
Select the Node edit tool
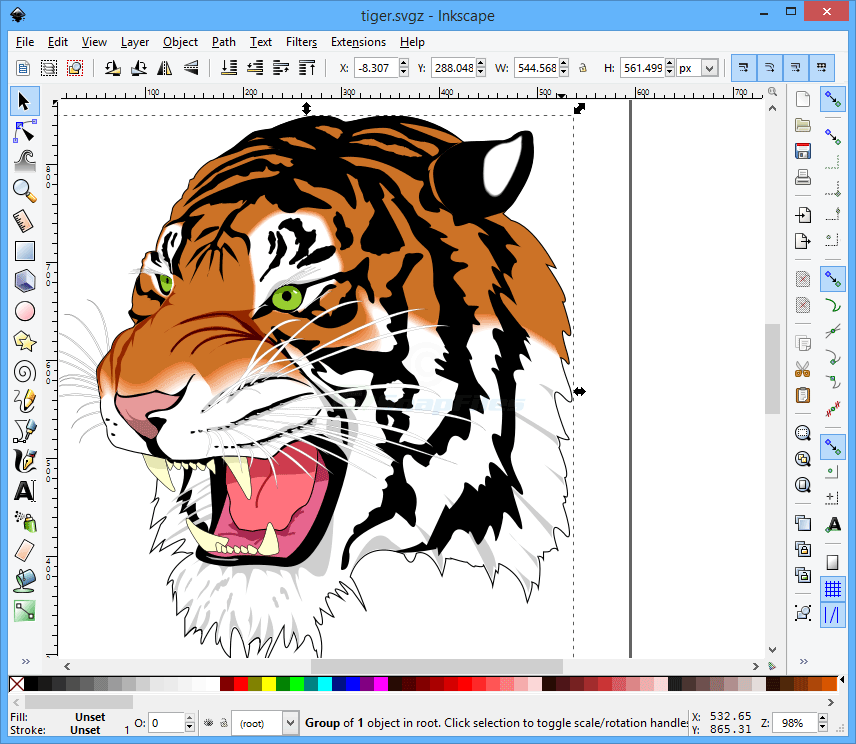click(x=25, y=131)
